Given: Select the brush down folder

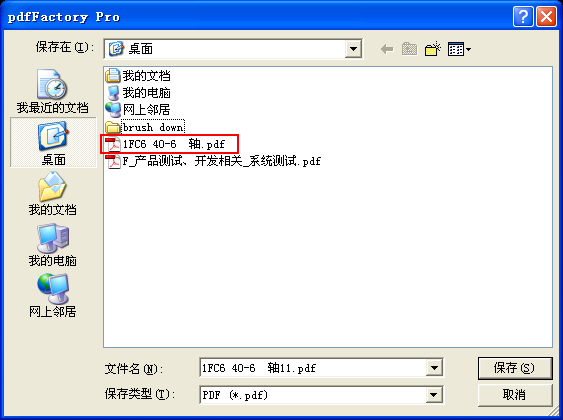Looking at the screenshot, I should coord(145,127).
